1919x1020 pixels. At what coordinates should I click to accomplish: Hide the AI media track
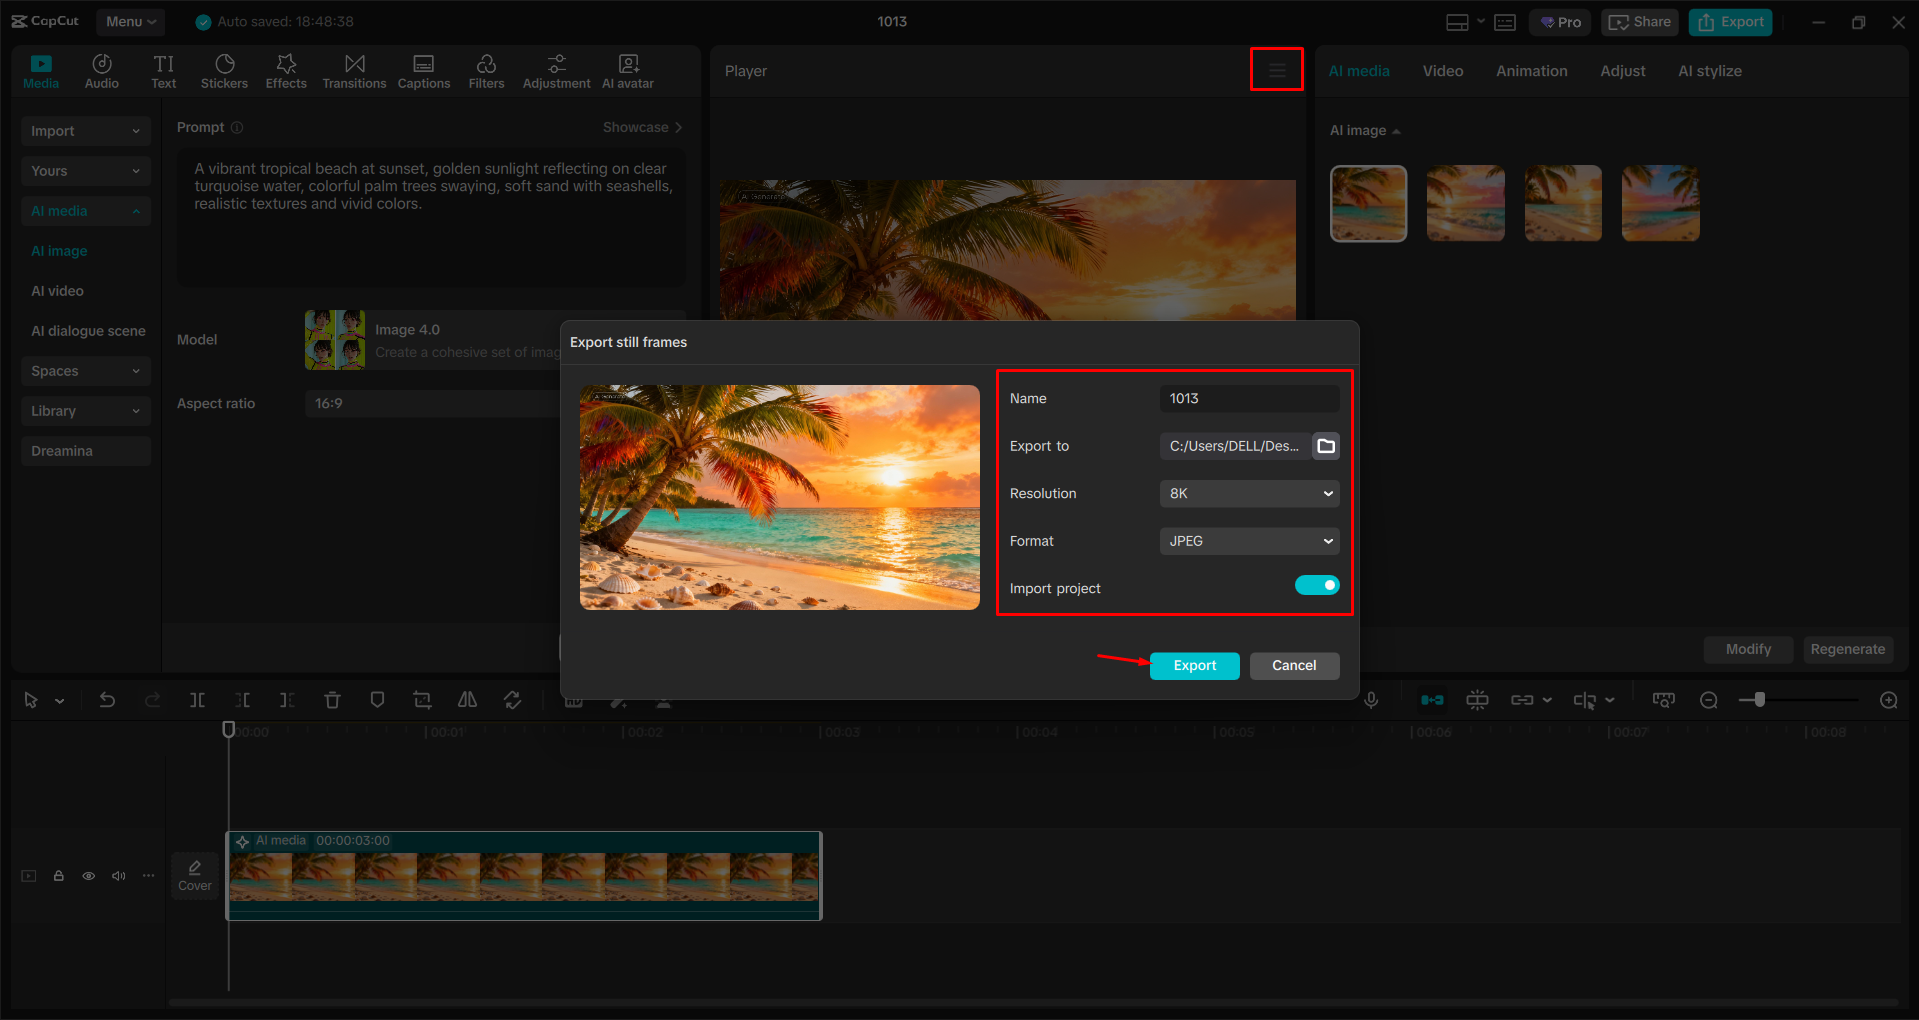pos(88,875)
